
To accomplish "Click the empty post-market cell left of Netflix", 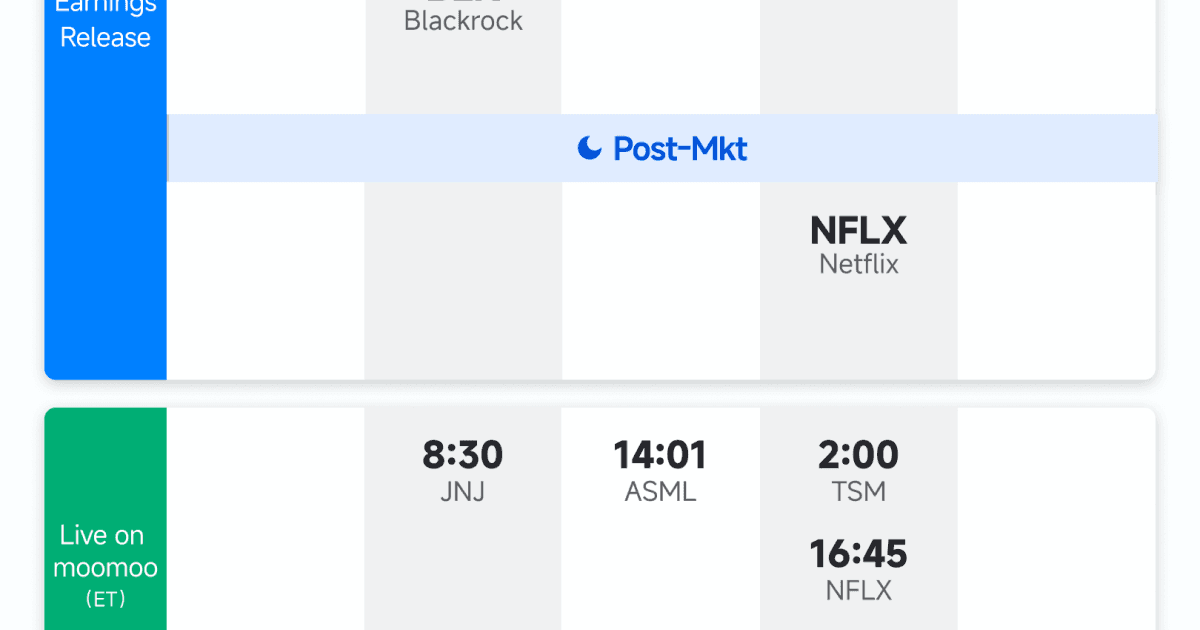I will tap(660, 280).
